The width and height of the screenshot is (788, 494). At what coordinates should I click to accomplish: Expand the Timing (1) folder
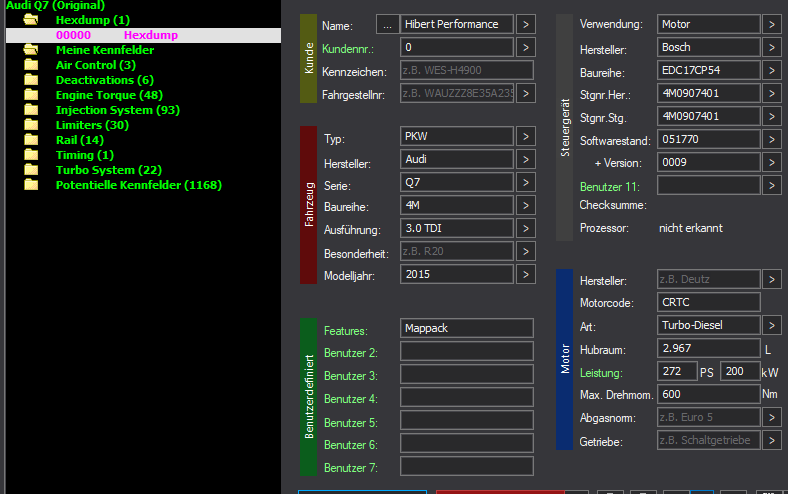click(x=84, y=155)
